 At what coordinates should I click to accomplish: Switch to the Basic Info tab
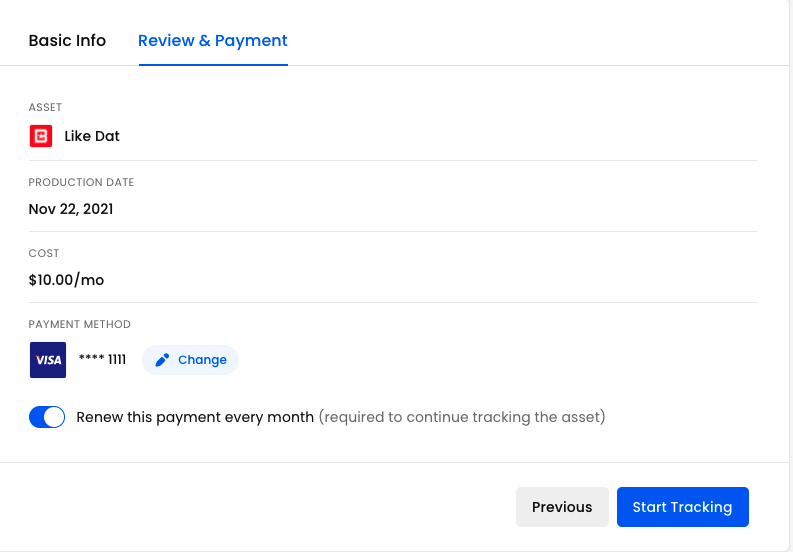point(67,41)
